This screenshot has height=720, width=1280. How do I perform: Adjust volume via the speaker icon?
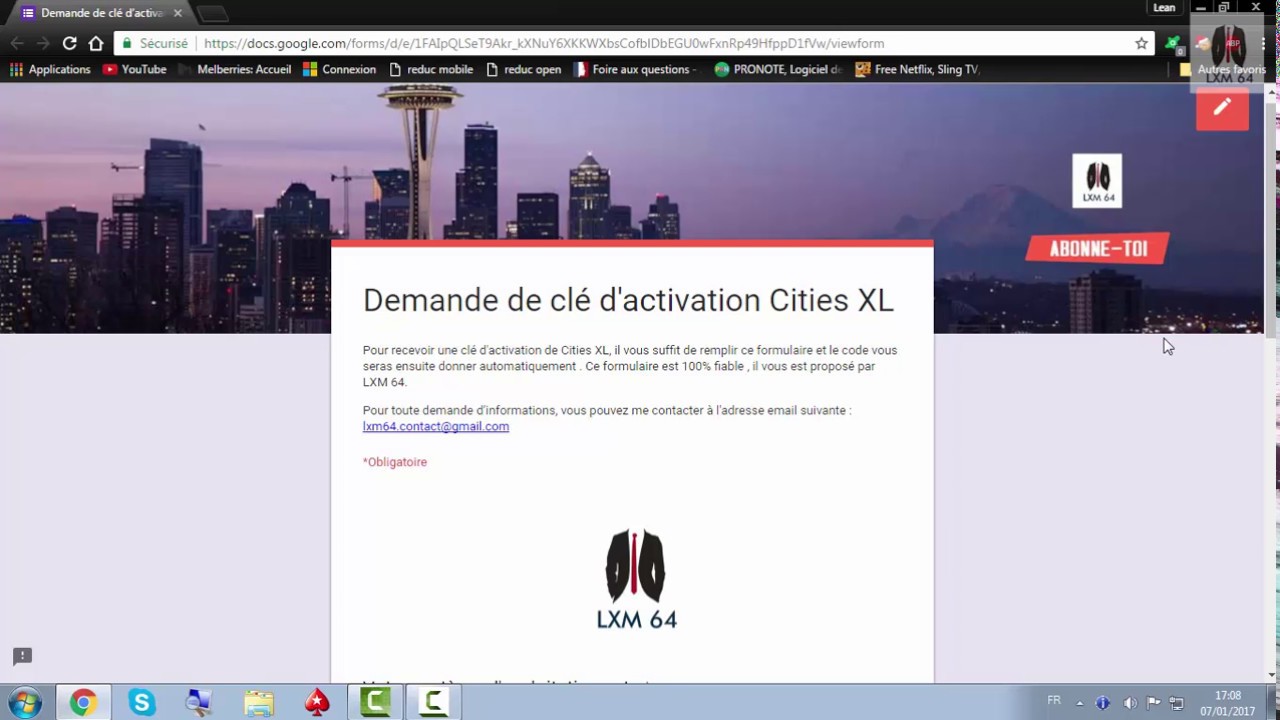[x=1130, y=702]
